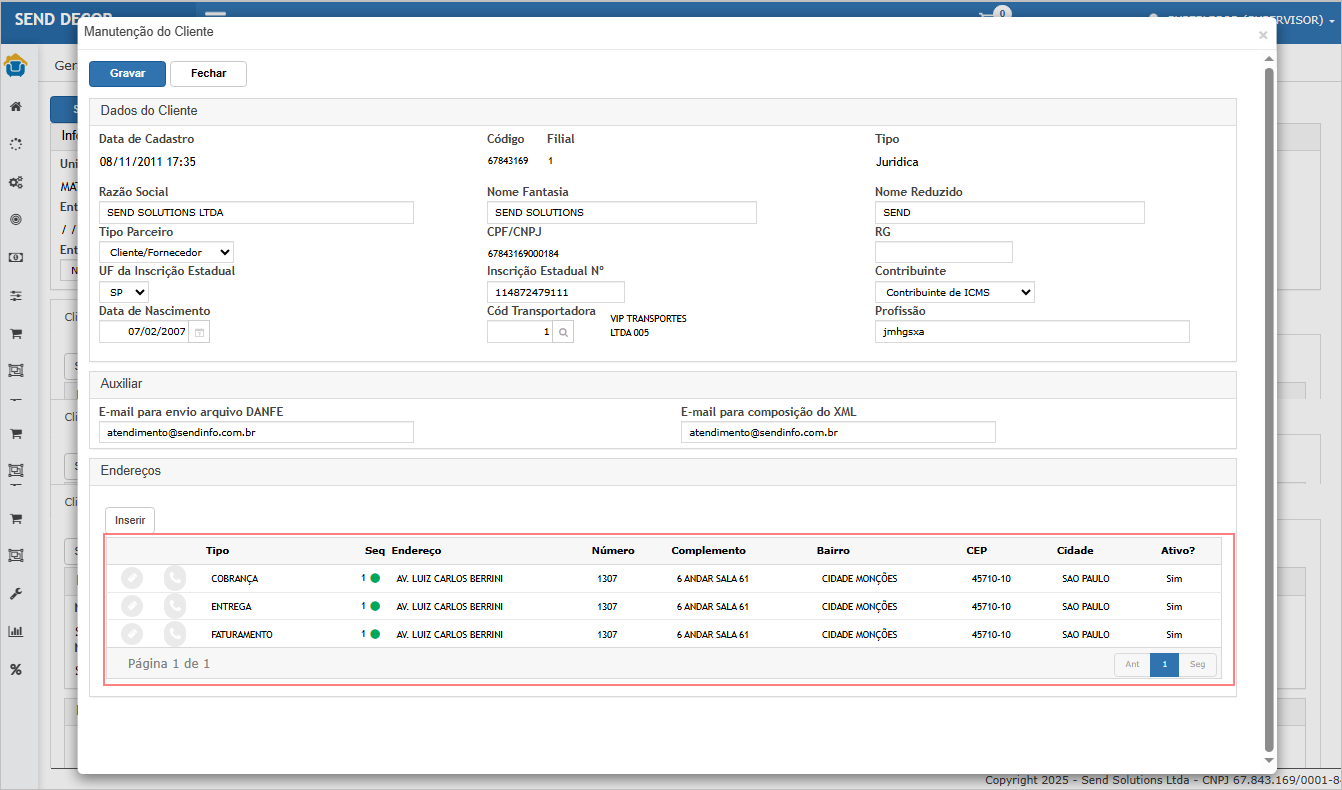Click the edit pencil icon for FATURAMENTO address
This screenshot has height=790, width=1342.
[x=132, y=634]
